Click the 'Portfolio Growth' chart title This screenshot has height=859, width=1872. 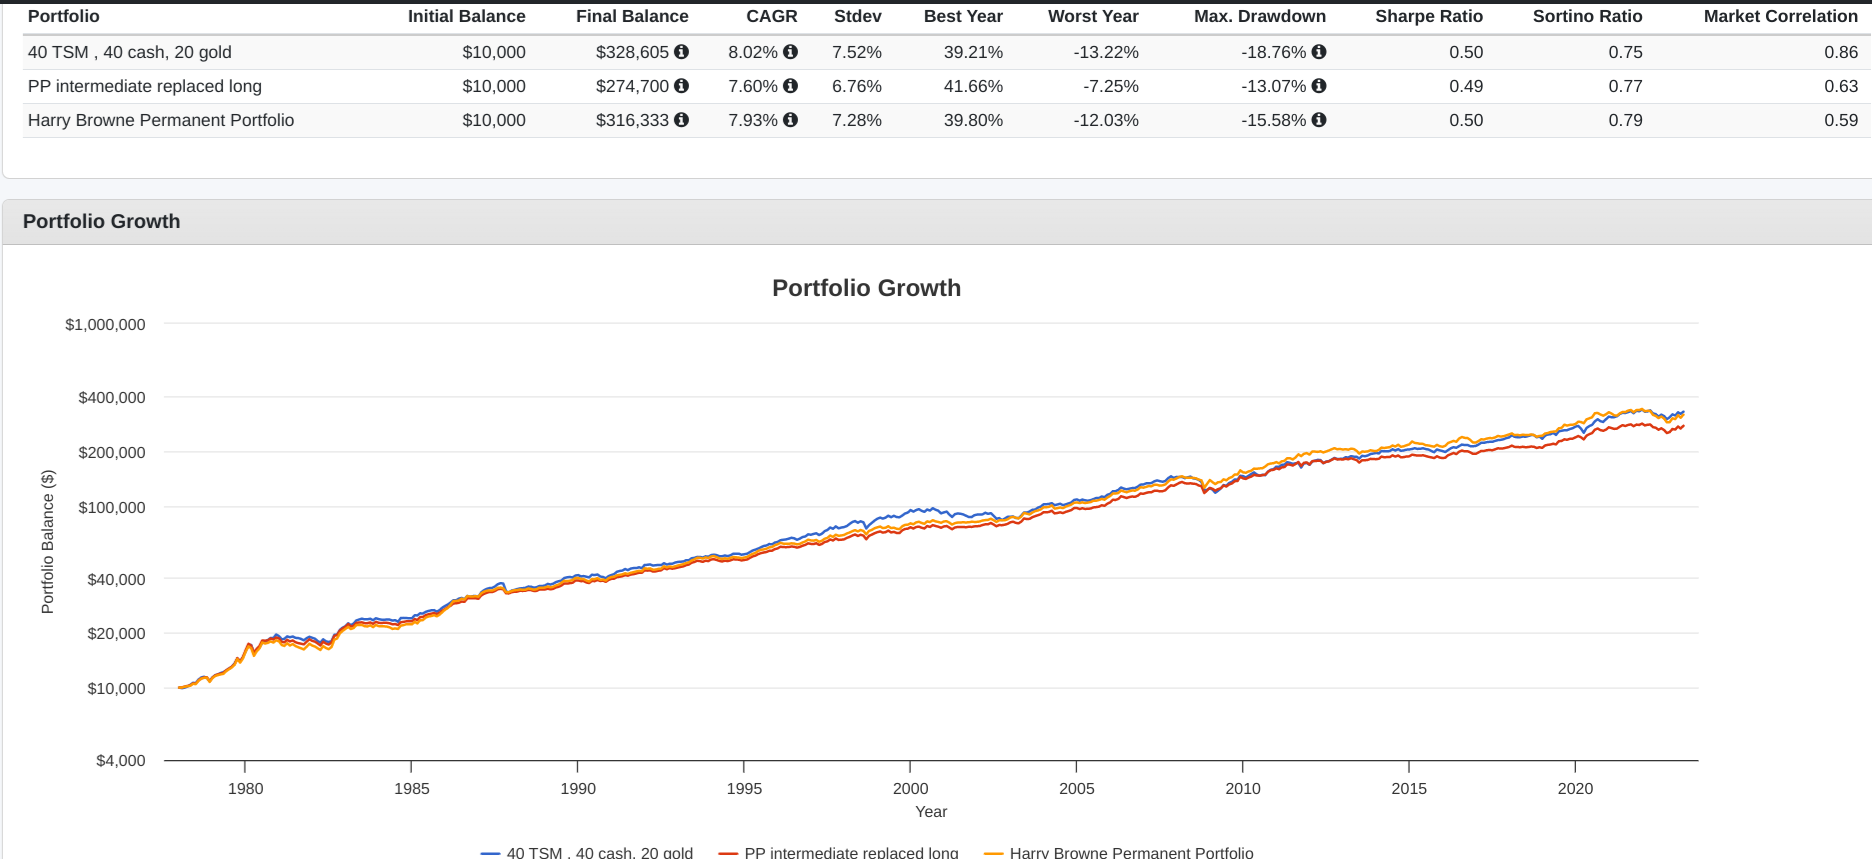tap(866, 288)
